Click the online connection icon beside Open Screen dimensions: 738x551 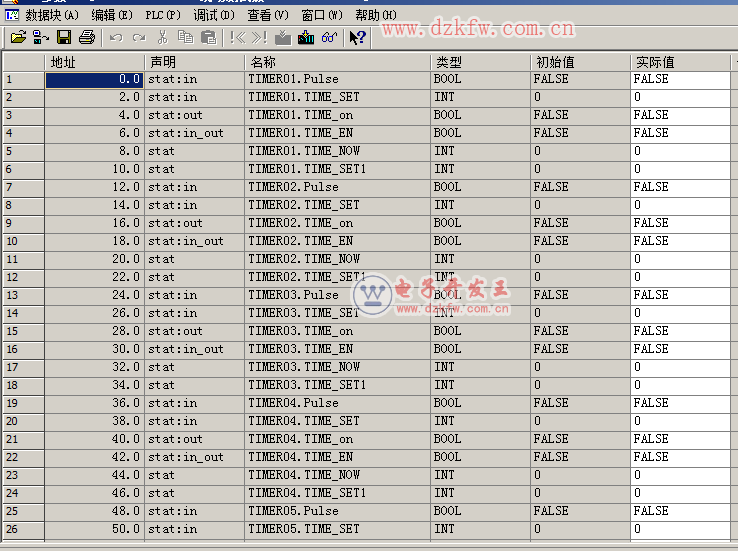41,38
